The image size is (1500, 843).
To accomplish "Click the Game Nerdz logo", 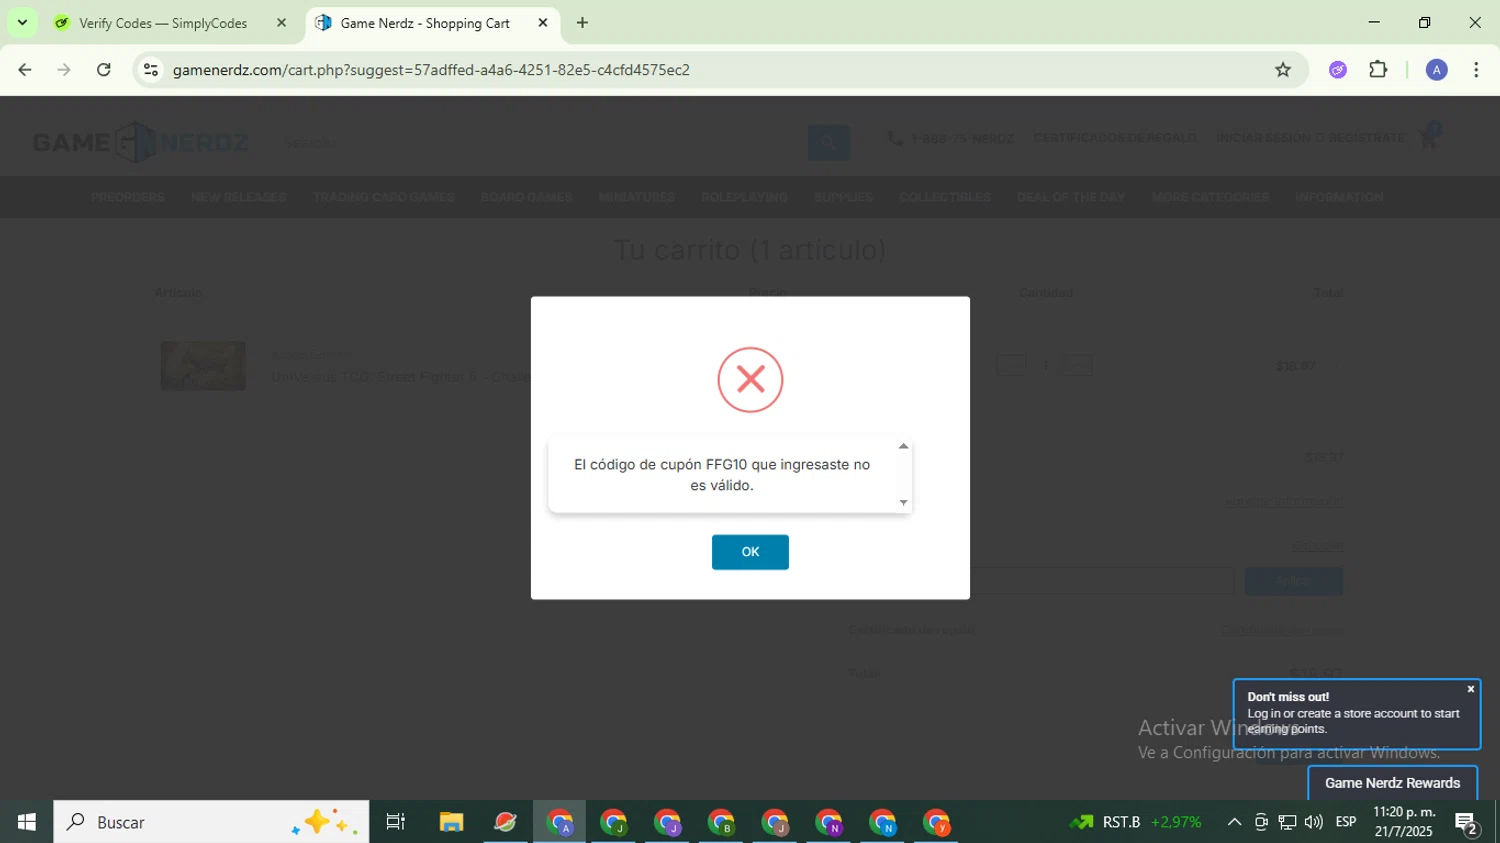I will tap(140, 143).
